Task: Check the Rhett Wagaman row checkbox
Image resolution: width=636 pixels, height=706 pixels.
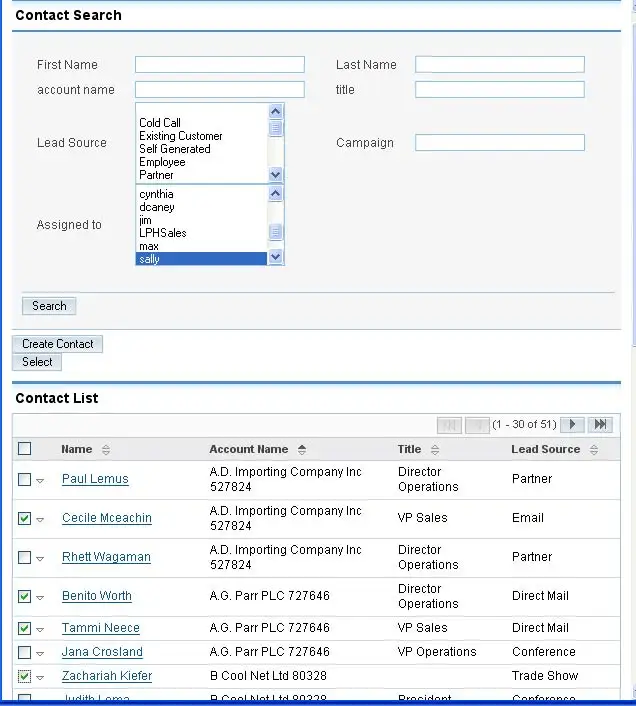Action: click(x=25, y=557)
